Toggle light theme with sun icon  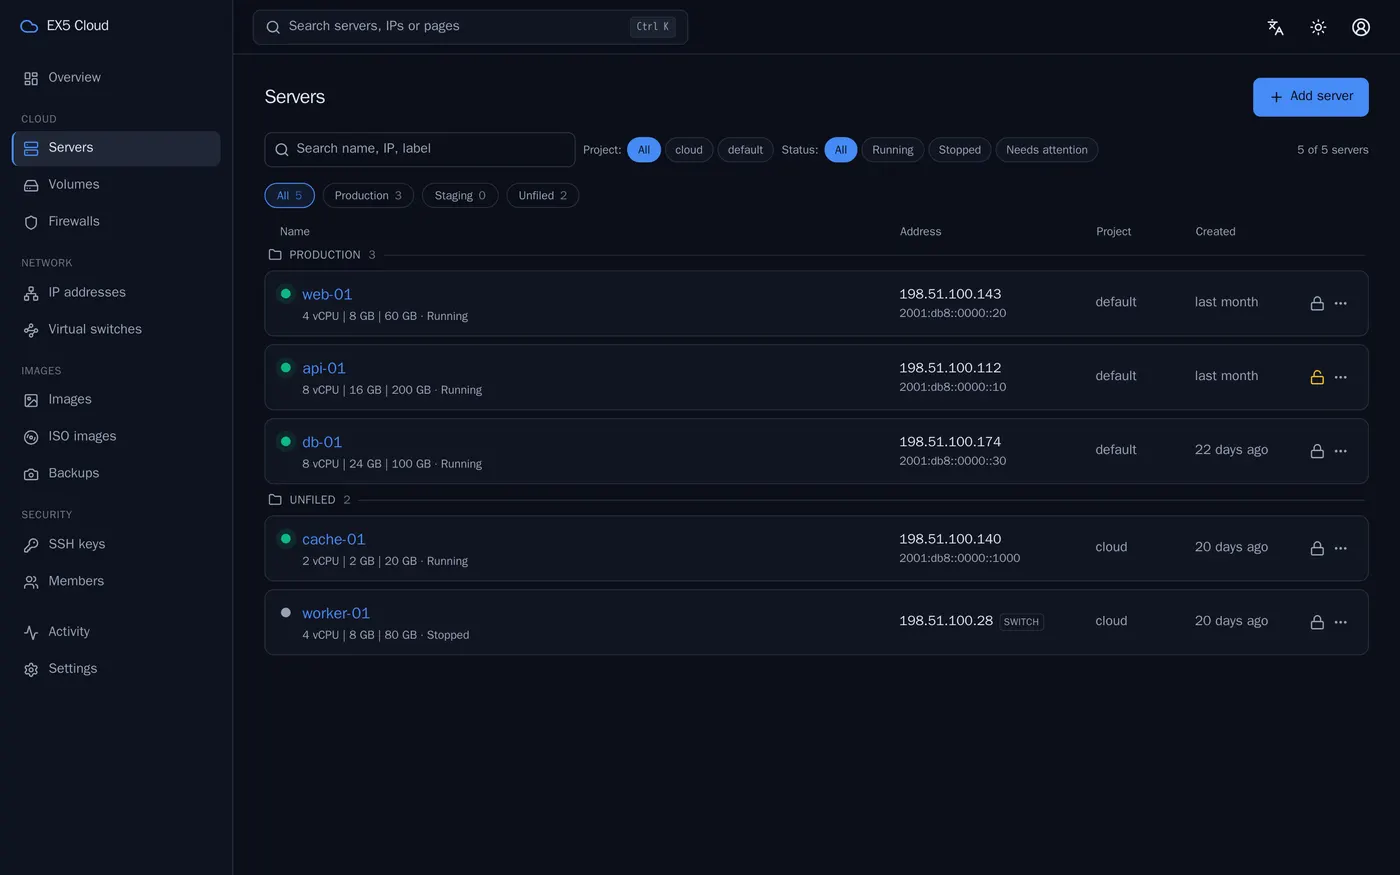1318,27
